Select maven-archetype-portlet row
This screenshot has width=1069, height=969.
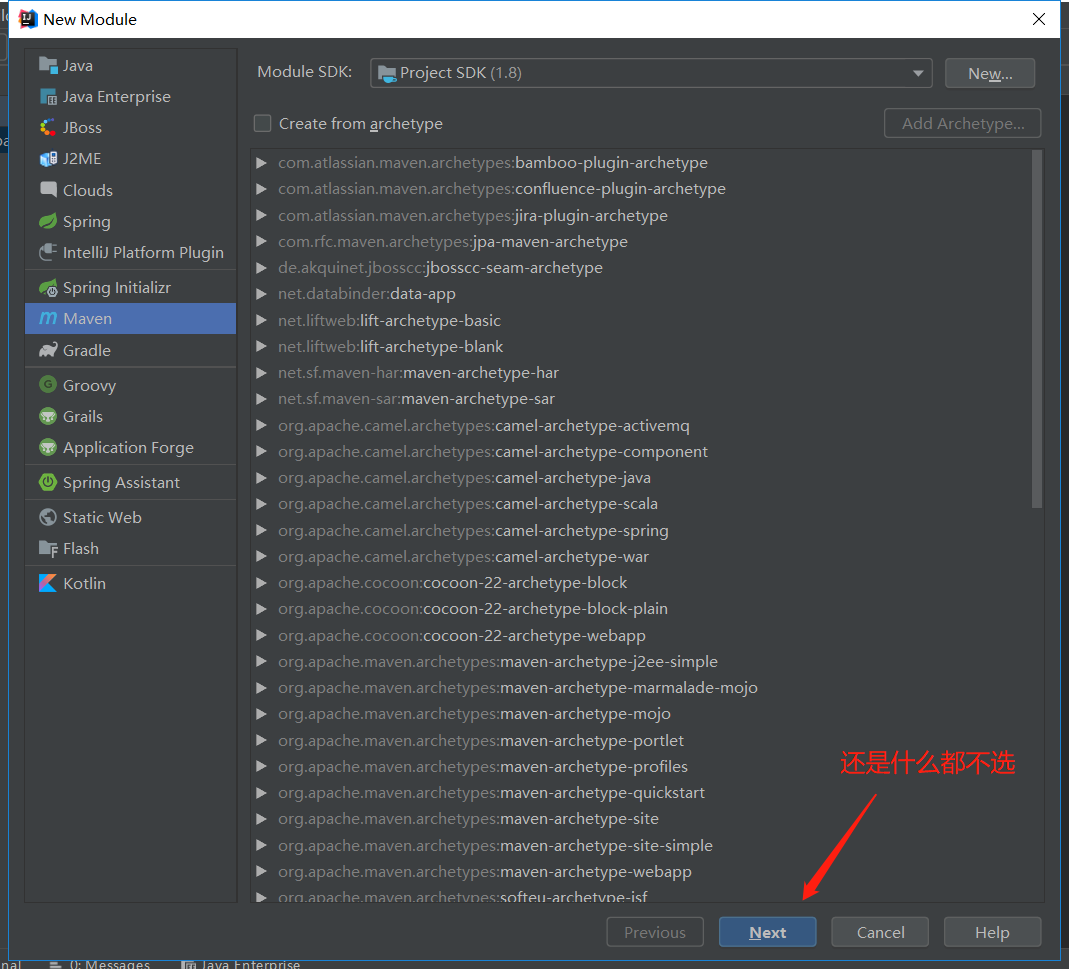point(641,741)
